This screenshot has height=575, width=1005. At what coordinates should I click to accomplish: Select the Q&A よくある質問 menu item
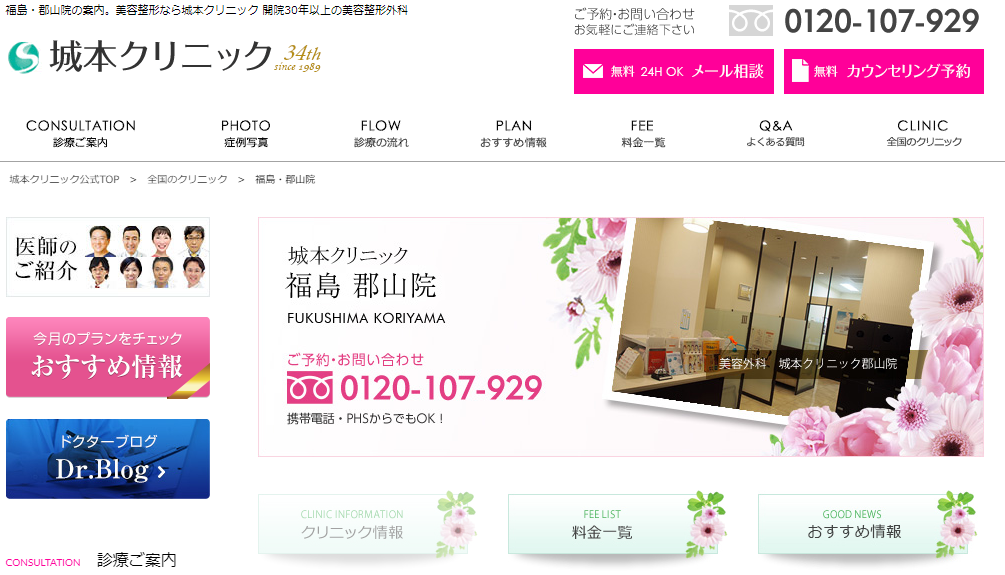tap(775, 133)
